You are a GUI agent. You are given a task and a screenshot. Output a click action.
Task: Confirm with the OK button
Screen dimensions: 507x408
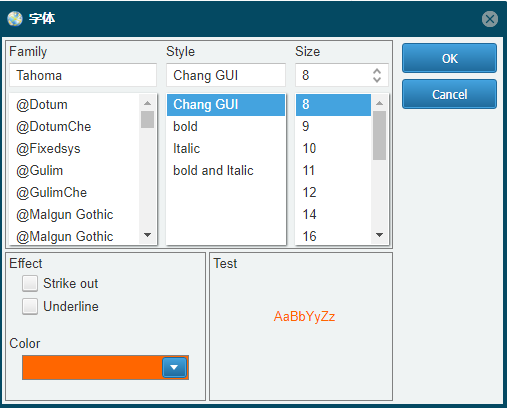pos(449,58)
